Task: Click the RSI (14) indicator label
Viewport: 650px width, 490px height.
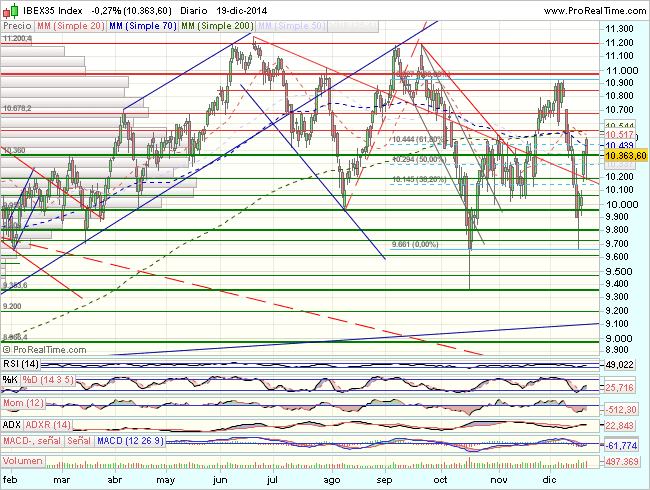Action: coord(21,364)
